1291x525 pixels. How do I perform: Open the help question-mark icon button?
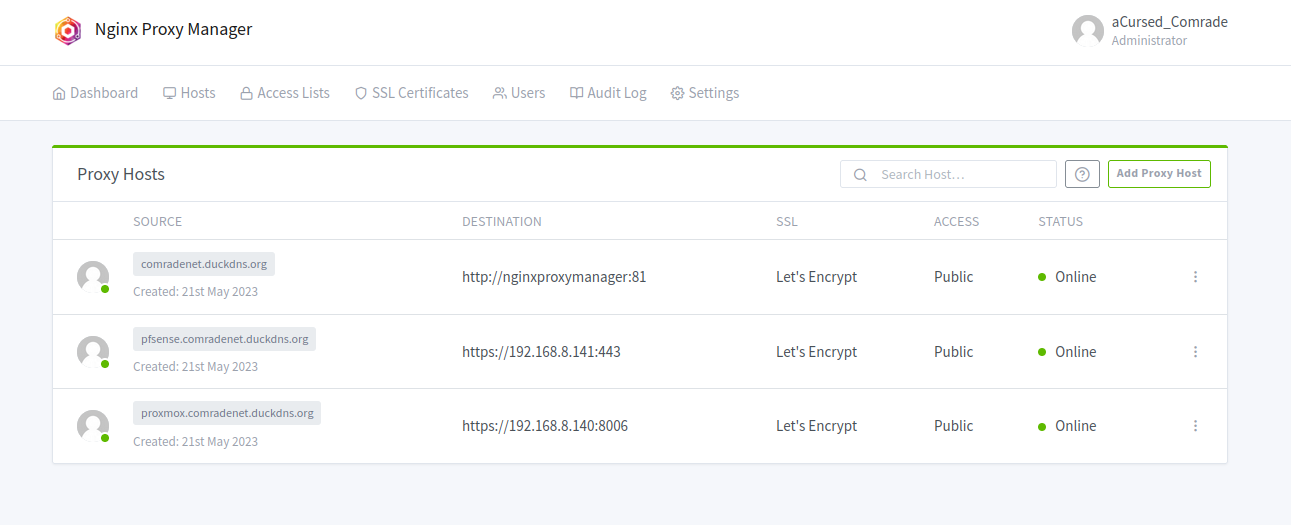(1082, 174)
